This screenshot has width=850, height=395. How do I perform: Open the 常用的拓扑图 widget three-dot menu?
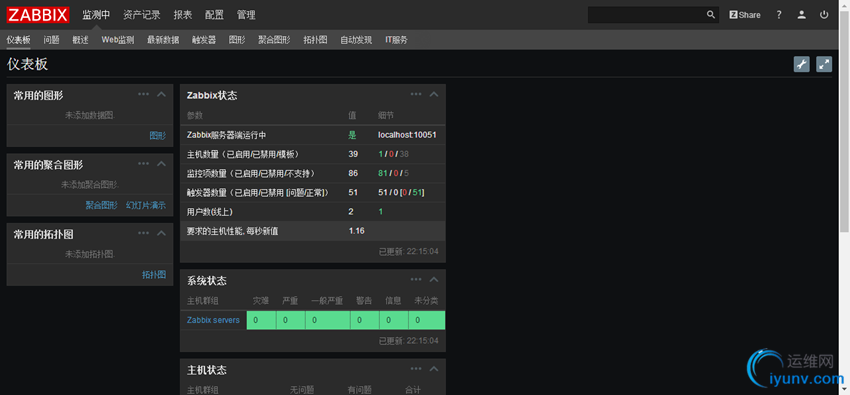tap(143, 233)
